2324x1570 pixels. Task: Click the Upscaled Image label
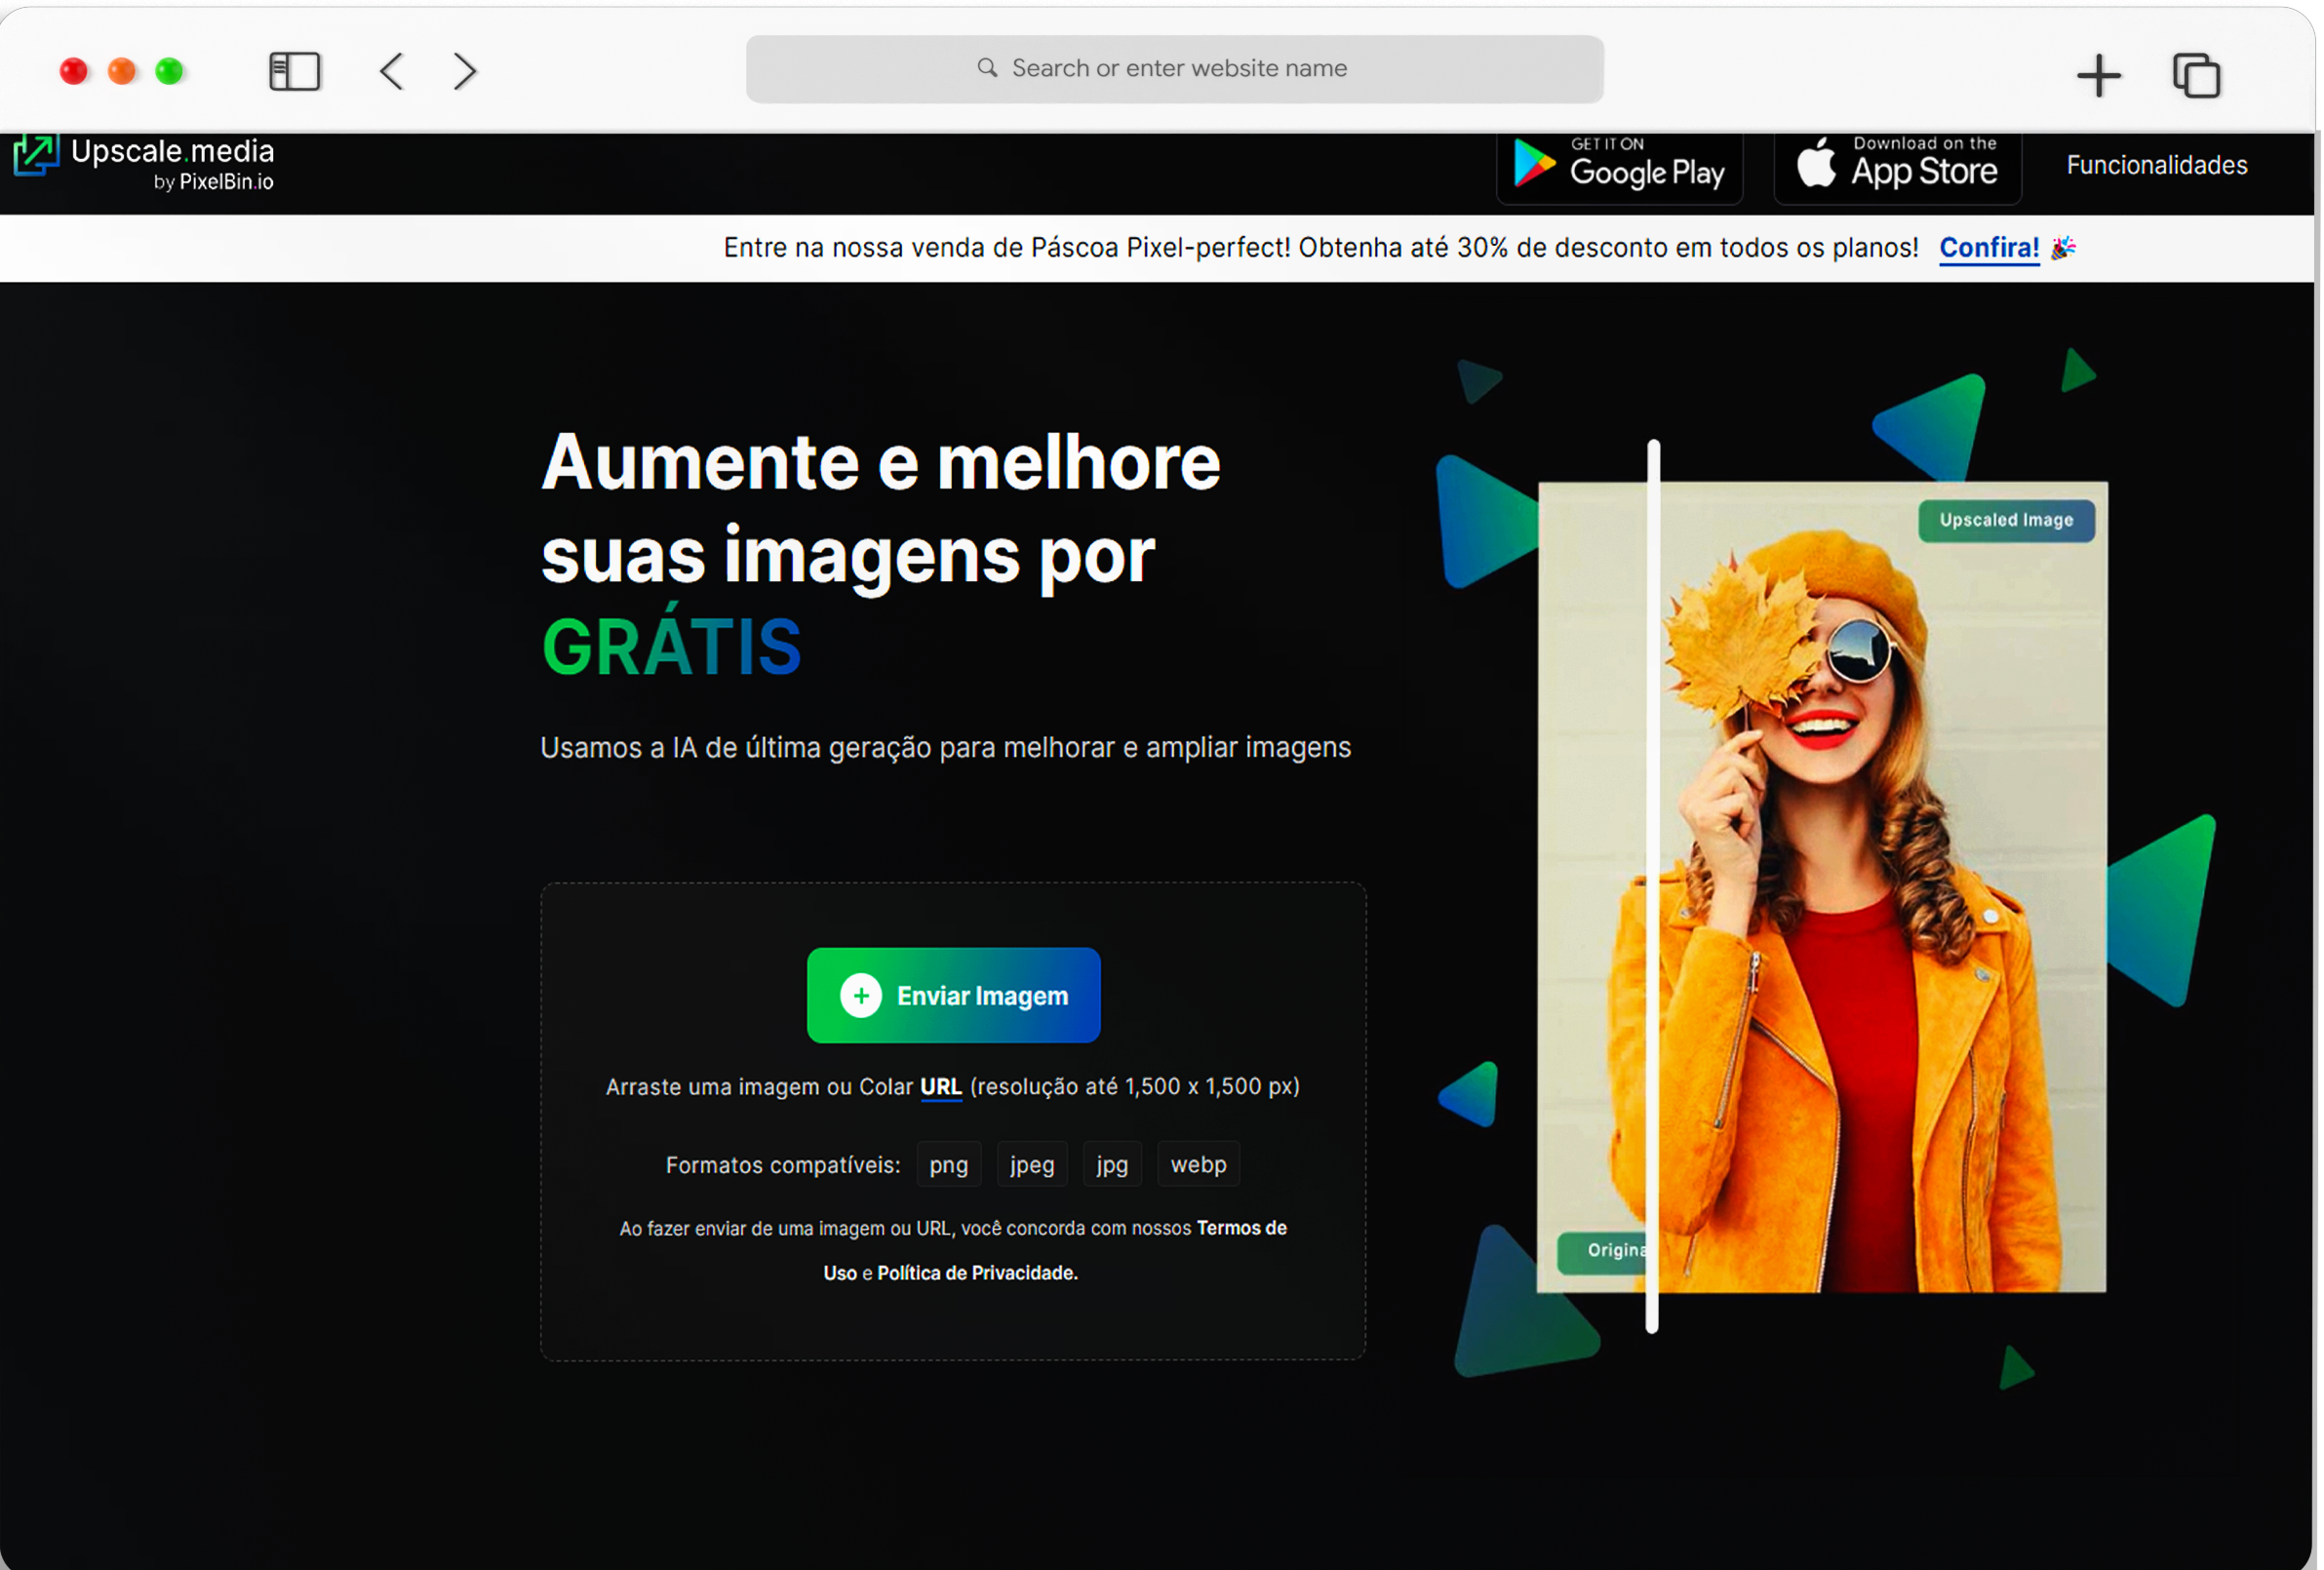(2005, 520)
